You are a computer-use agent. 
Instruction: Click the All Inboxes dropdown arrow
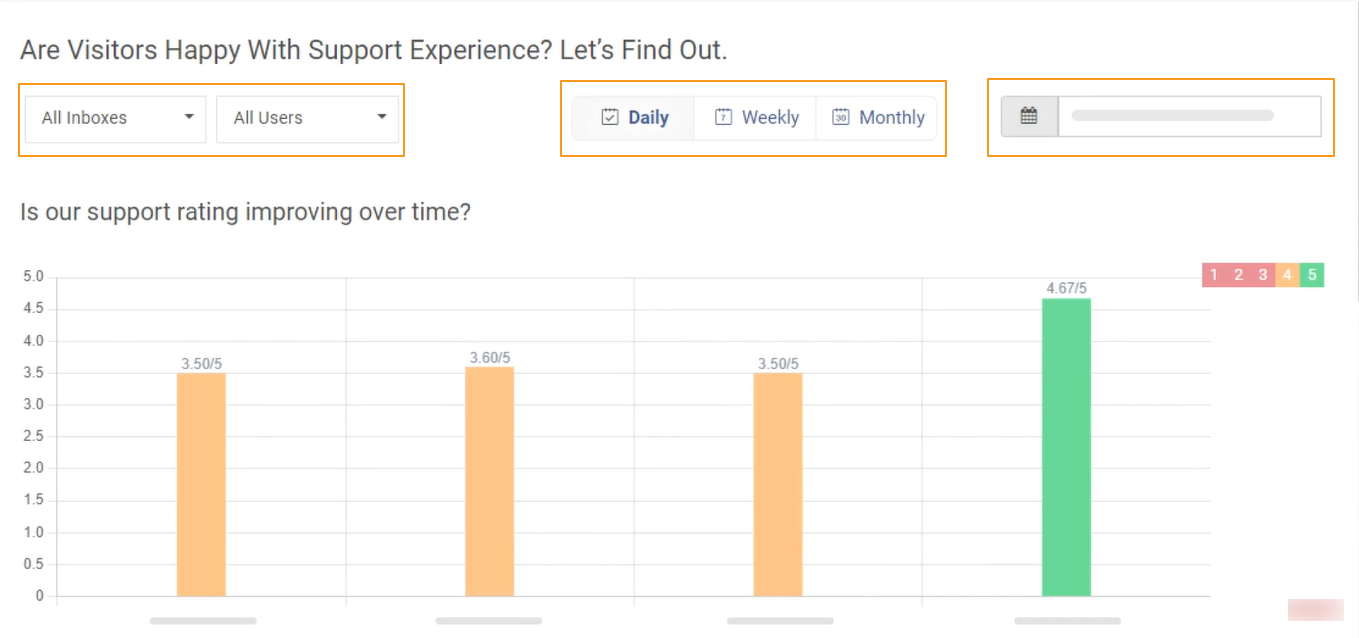coord(189,117)
